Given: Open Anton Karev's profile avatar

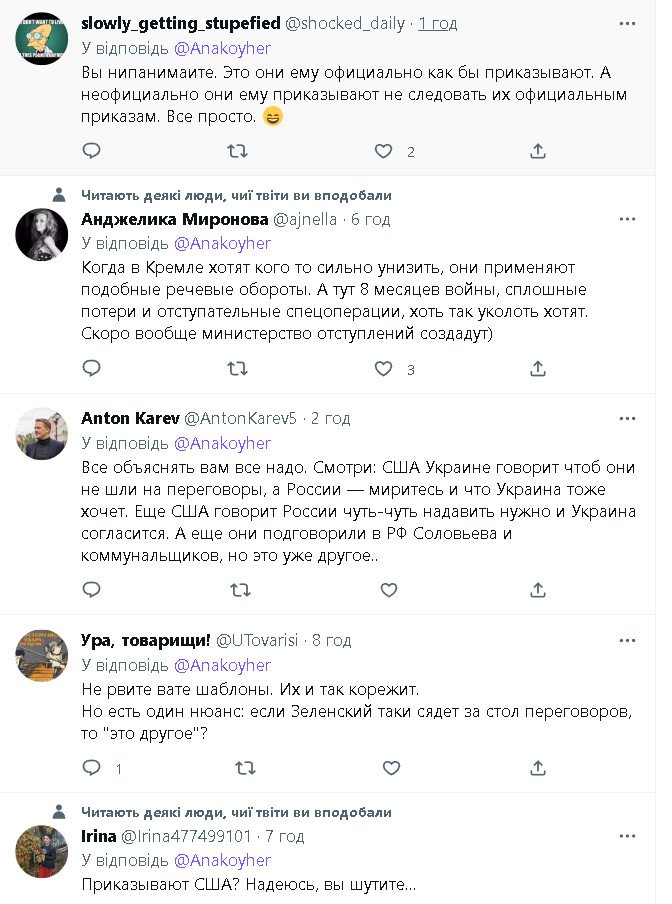Looking at the screenshot, I should [x=42, y=434].
